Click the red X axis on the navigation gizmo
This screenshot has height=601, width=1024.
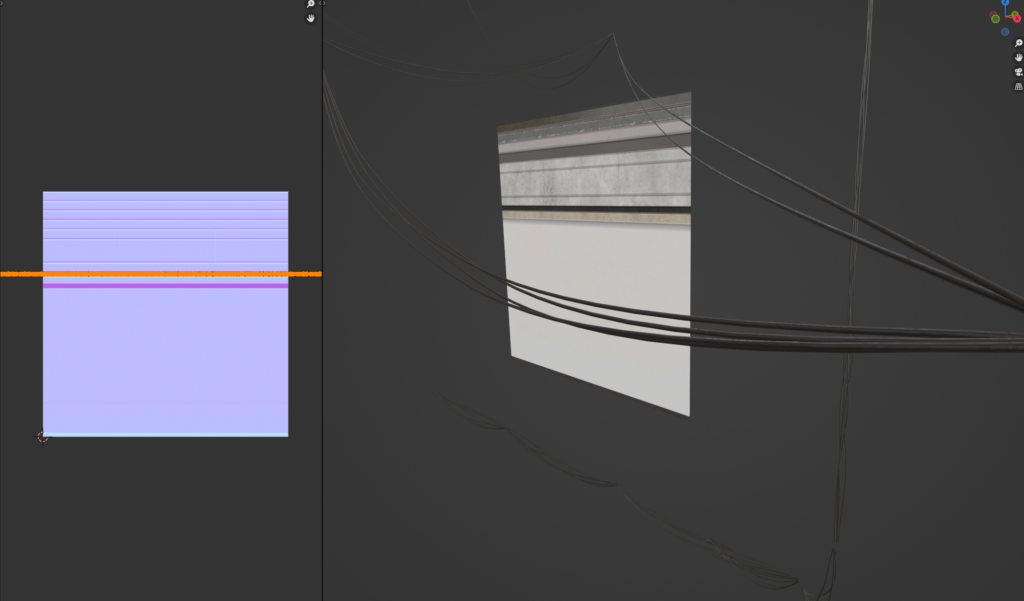click(1017, 18)
